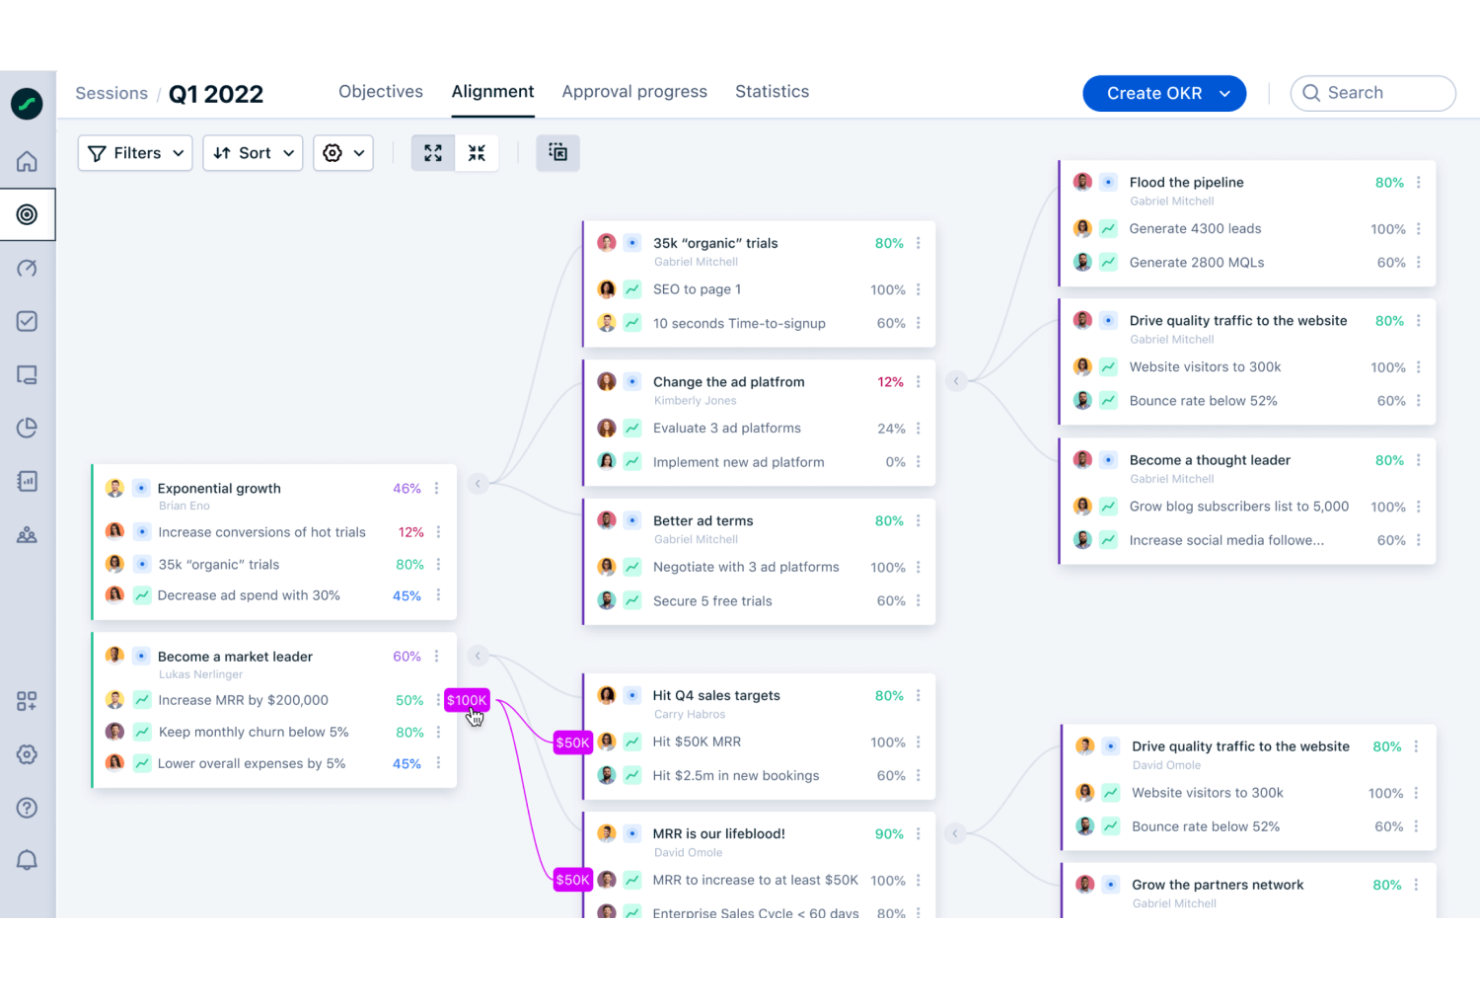Switch to collapse all view toggle
Image resolution: width=1480 pixels, height=987 pixels.
click(477, 153)
